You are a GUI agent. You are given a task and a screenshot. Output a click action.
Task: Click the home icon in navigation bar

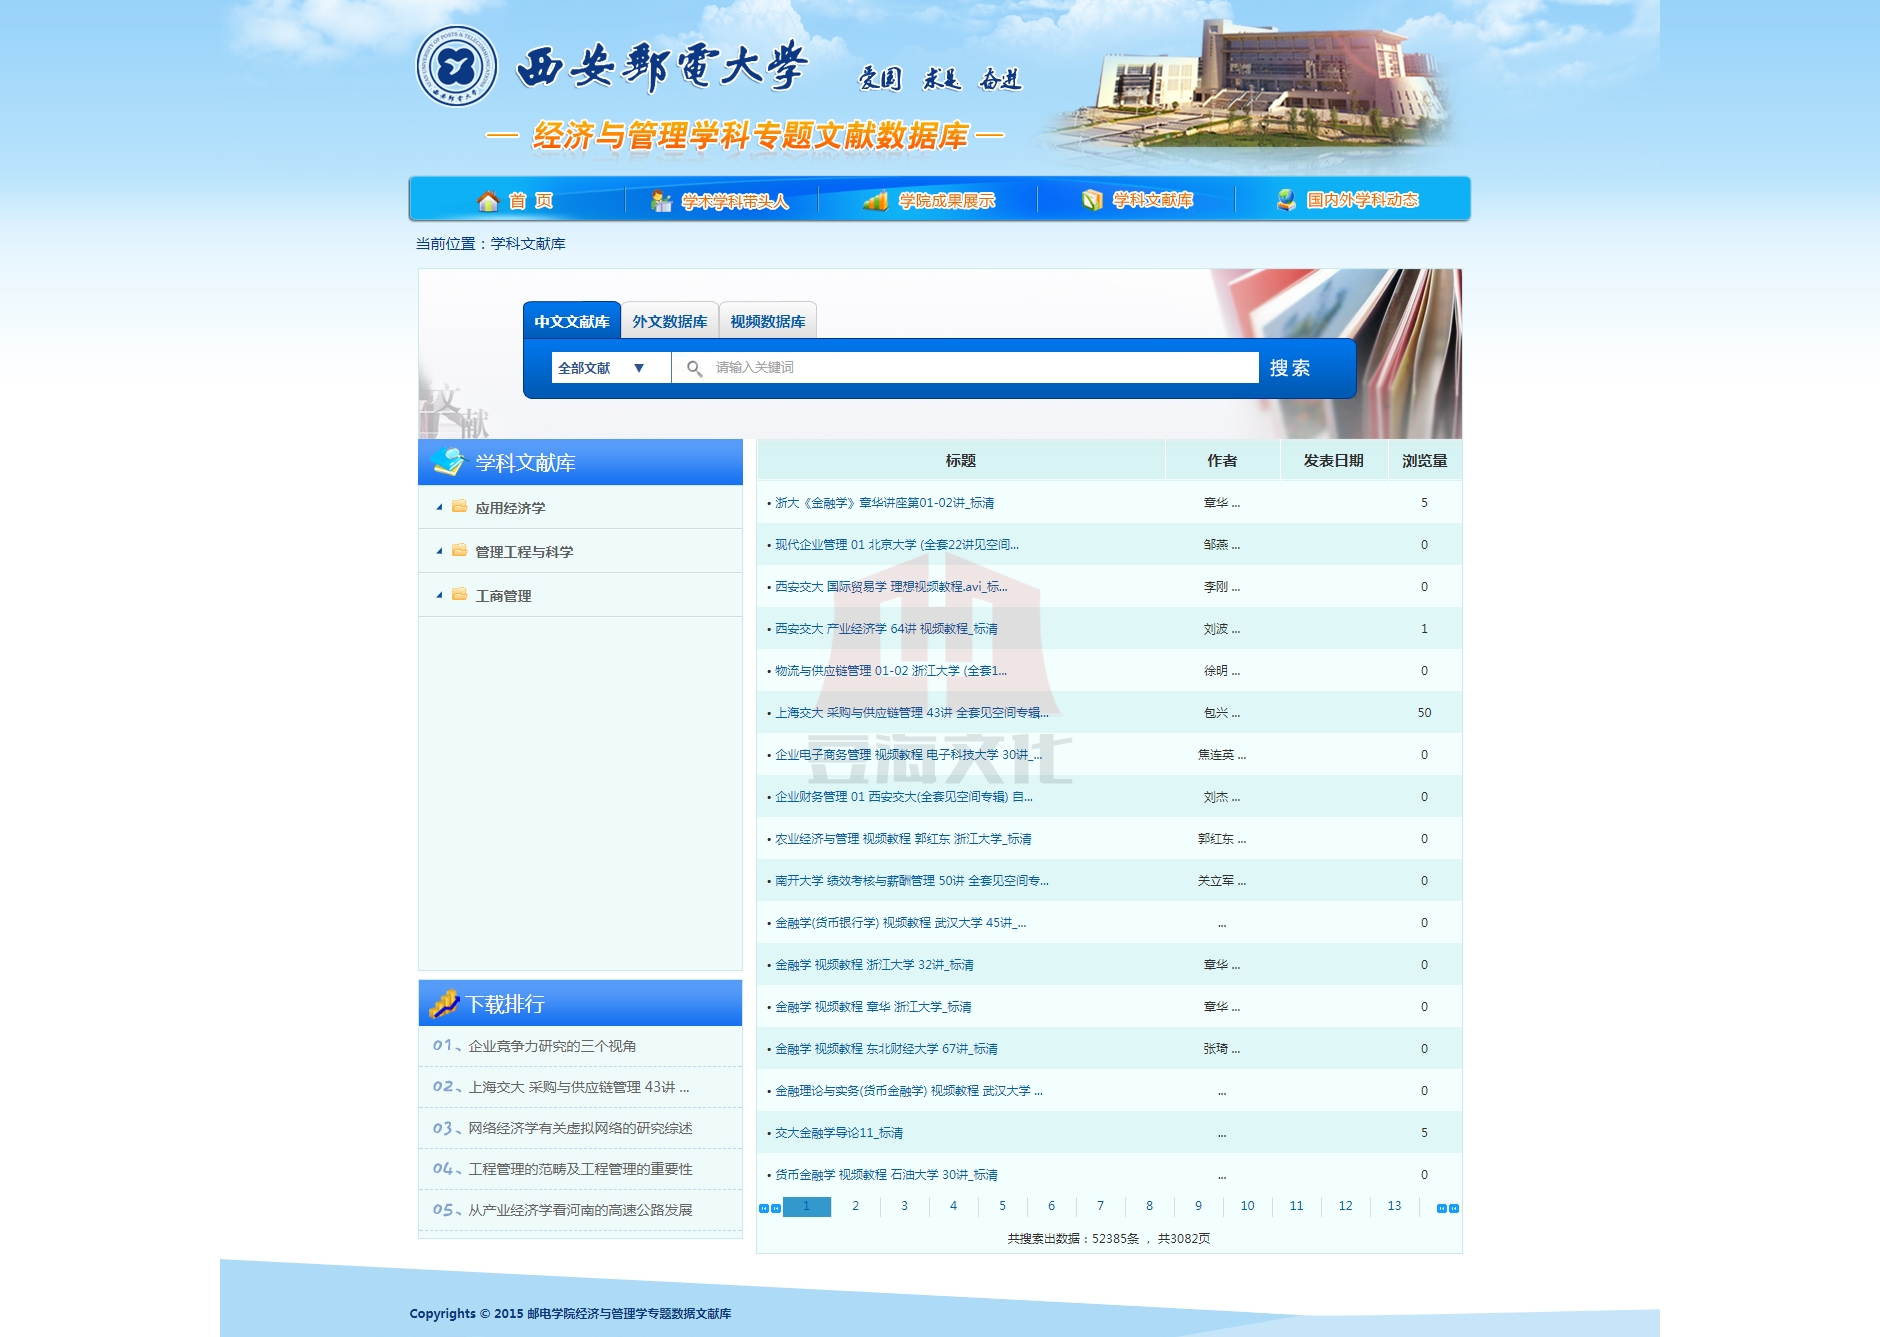(488, 201)
